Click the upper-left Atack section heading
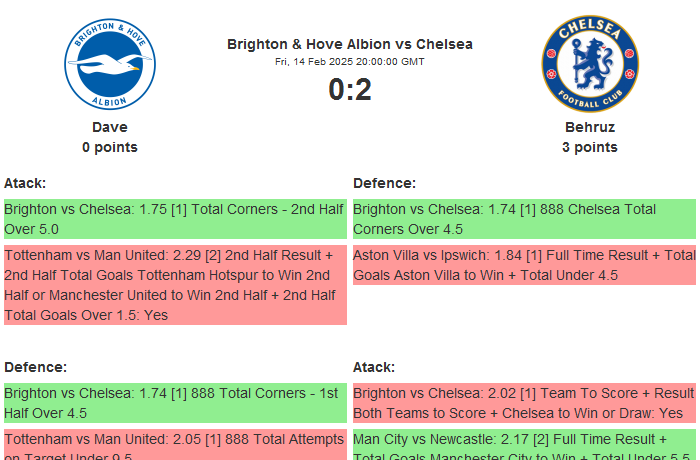The height and width of the screenshot is (460, 700). tap(25, 183)
